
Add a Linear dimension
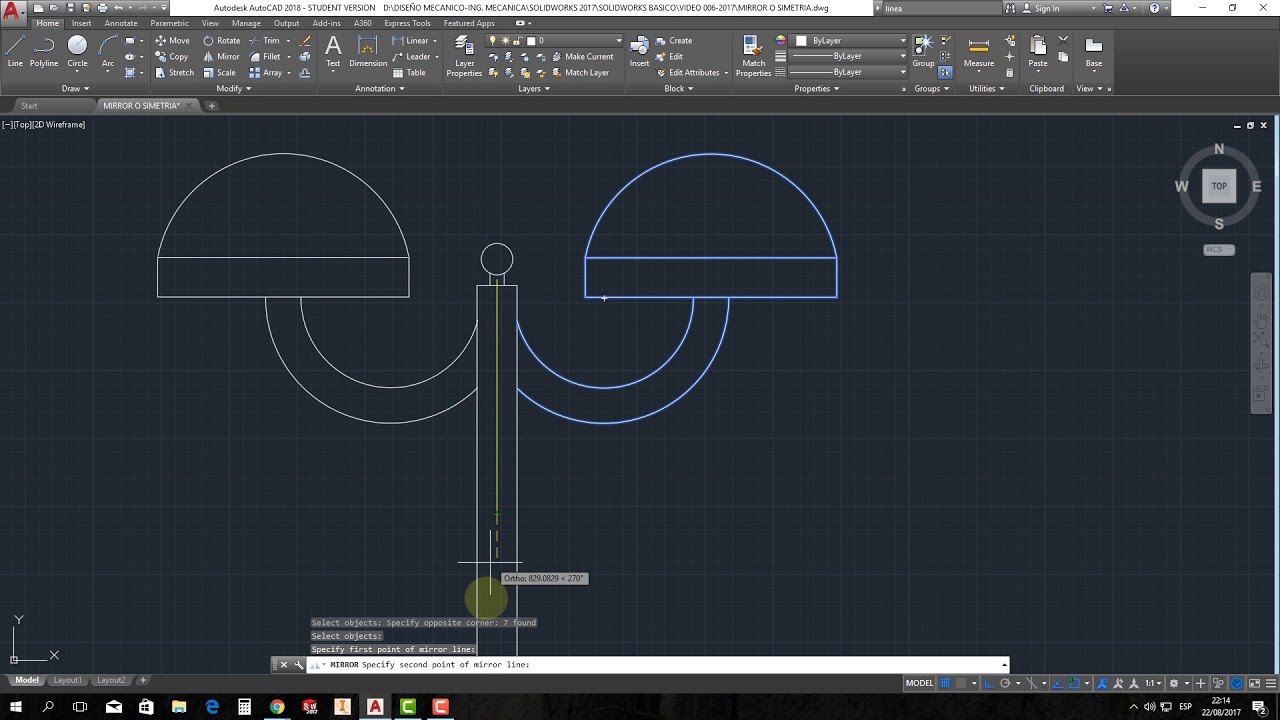(x=411, y=41)
